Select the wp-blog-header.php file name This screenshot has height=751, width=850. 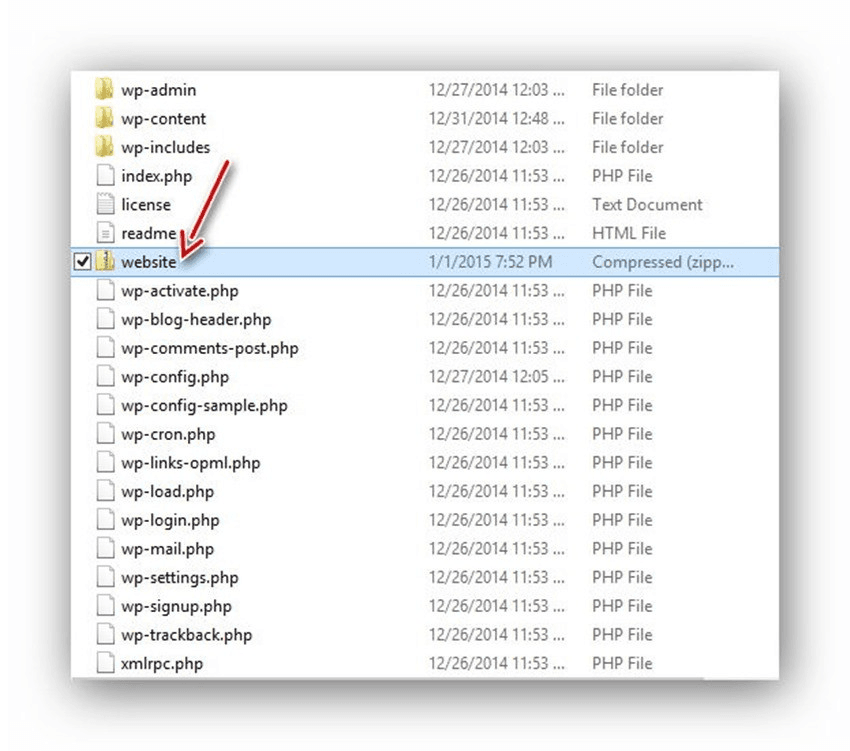pos(196,320)
